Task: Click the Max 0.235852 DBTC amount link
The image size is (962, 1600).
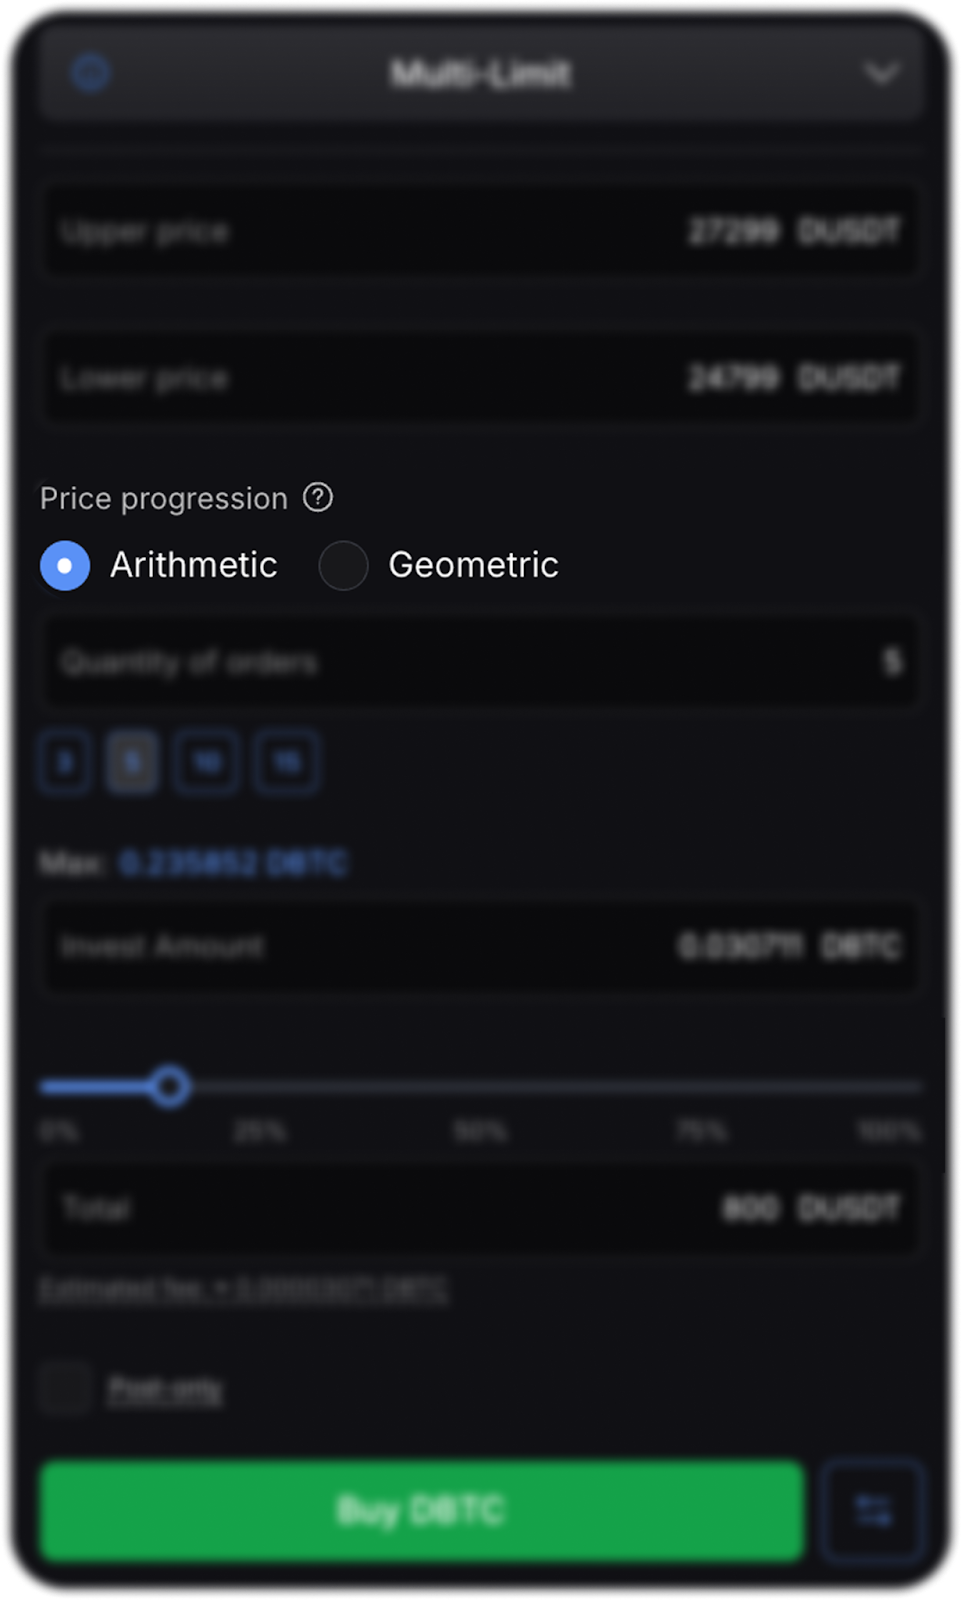Action: tap(233, 863)
